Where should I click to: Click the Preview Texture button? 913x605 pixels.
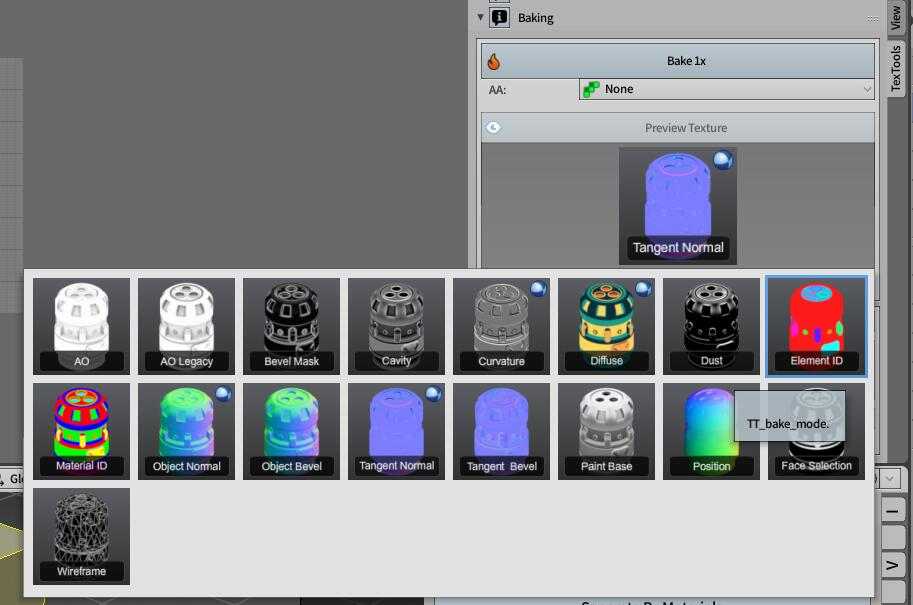678,128
